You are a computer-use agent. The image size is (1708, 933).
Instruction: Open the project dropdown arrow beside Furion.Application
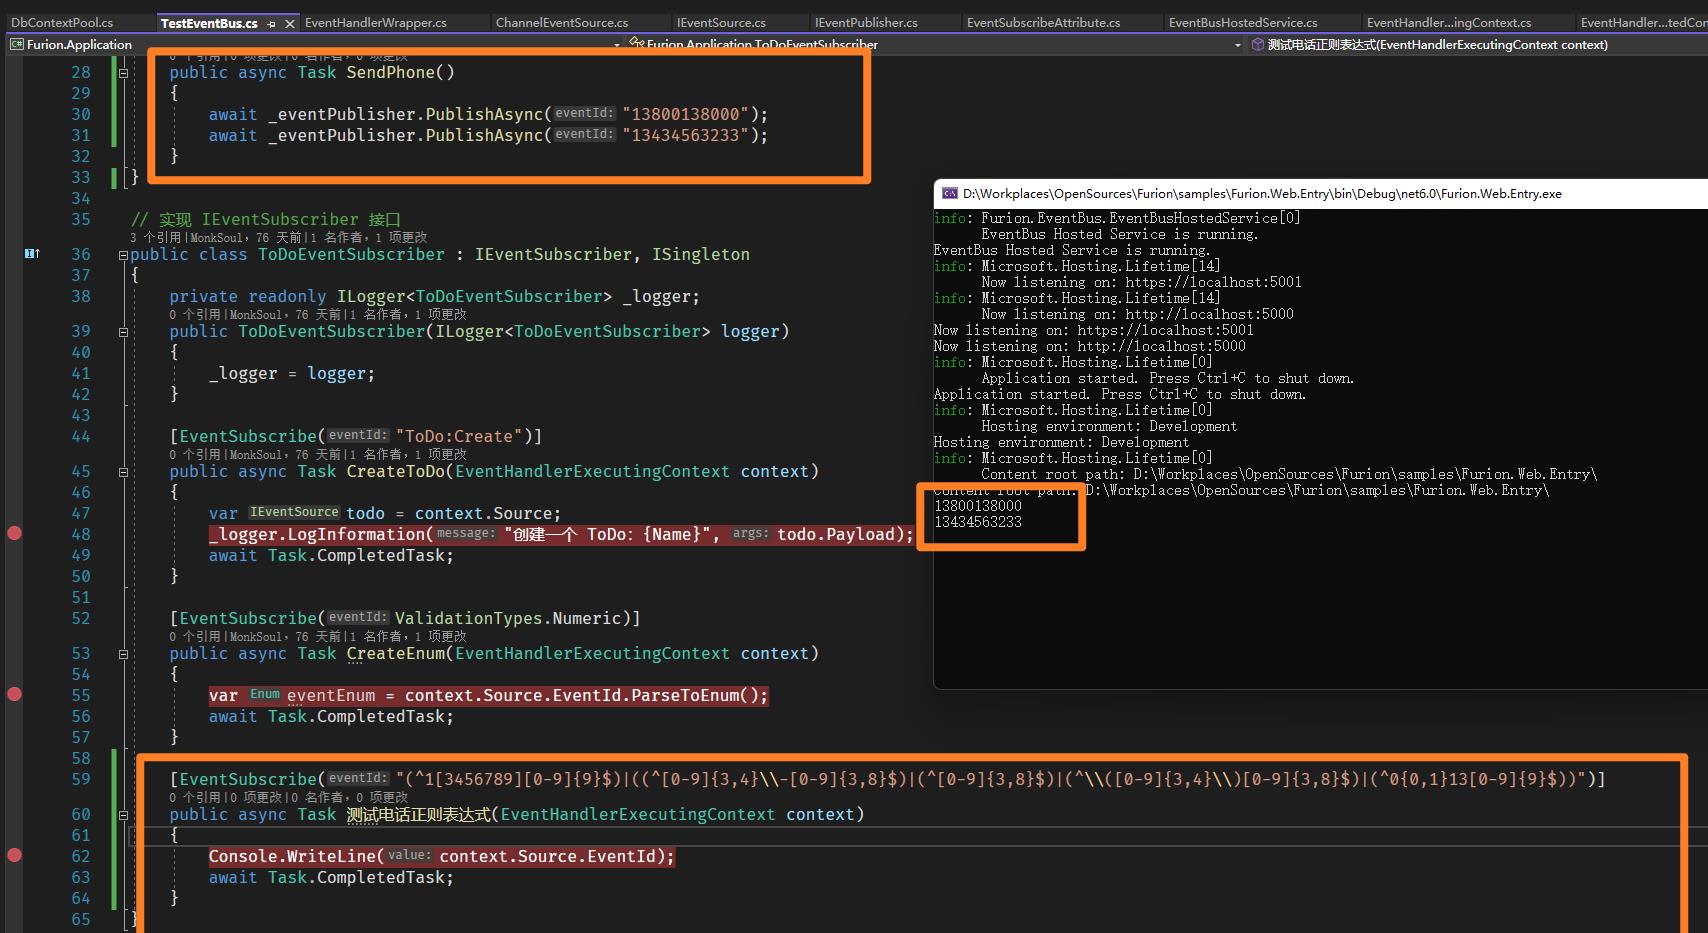617,45
